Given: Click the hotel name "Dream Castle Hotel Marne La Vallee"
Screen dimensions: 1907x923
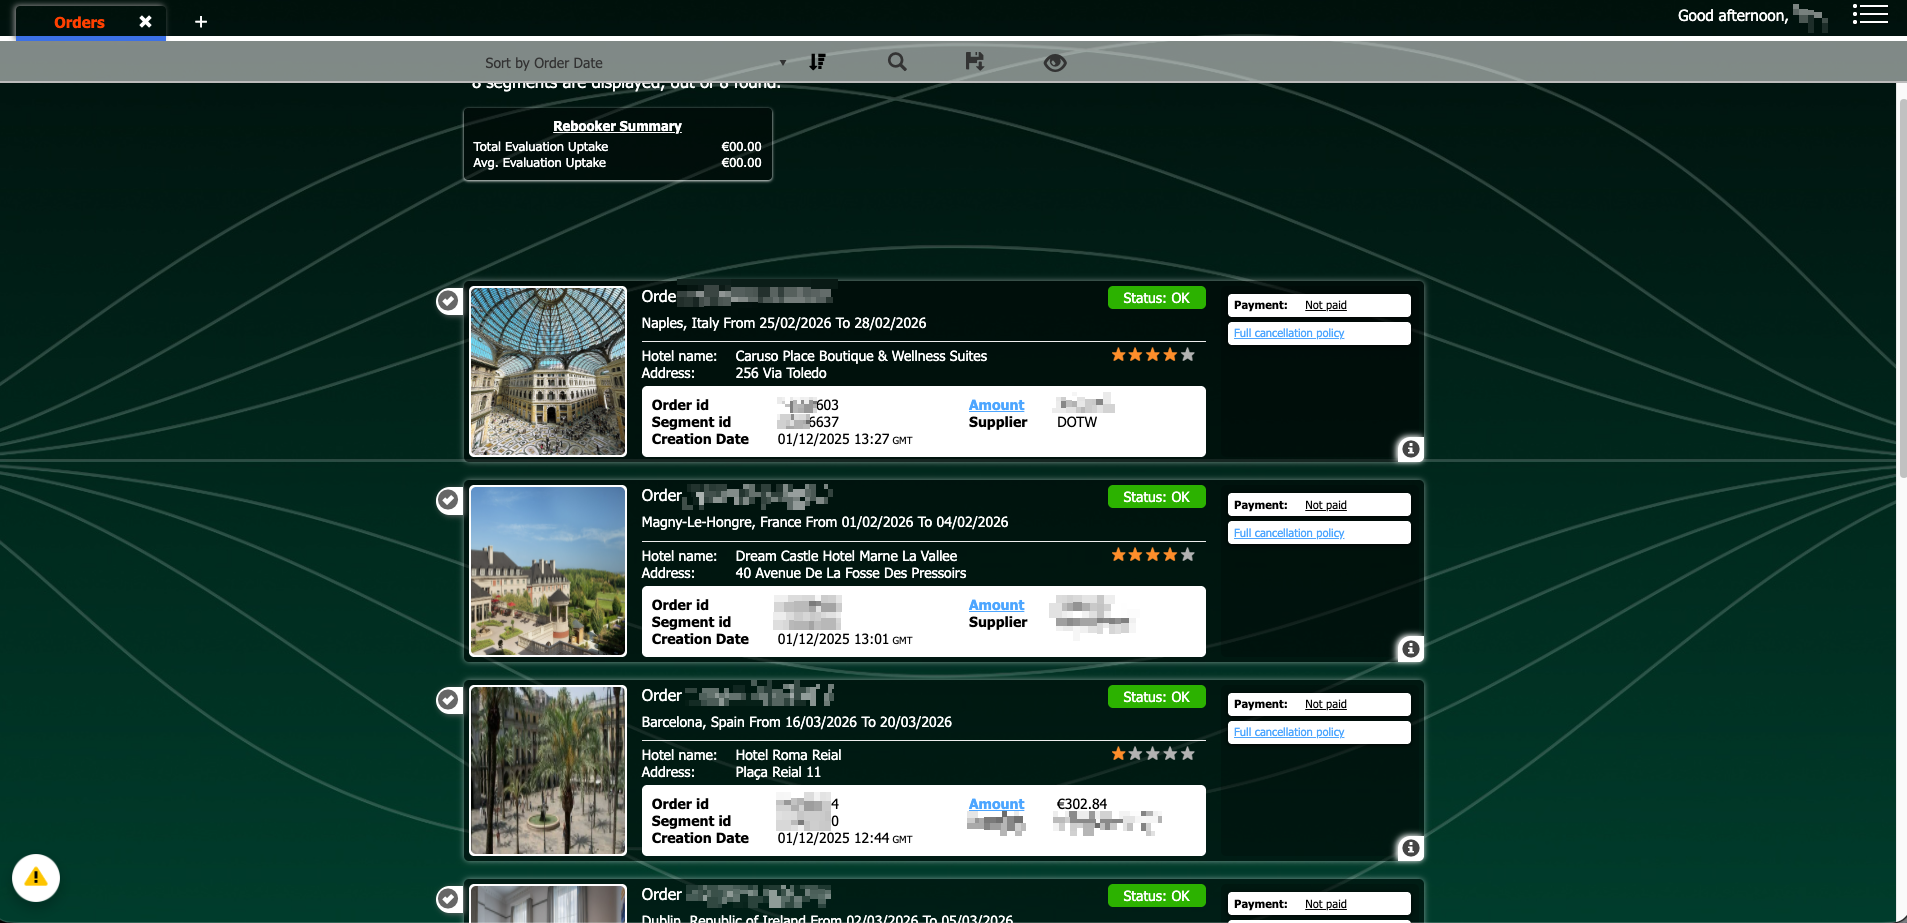Looking at the screenshot, I should coord(846,556).
